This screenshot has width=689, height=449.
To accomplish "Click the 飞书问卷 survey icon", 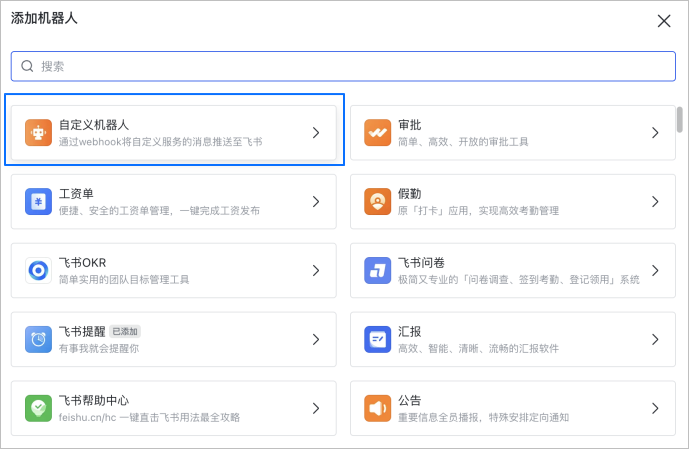I will coord(377,271).
